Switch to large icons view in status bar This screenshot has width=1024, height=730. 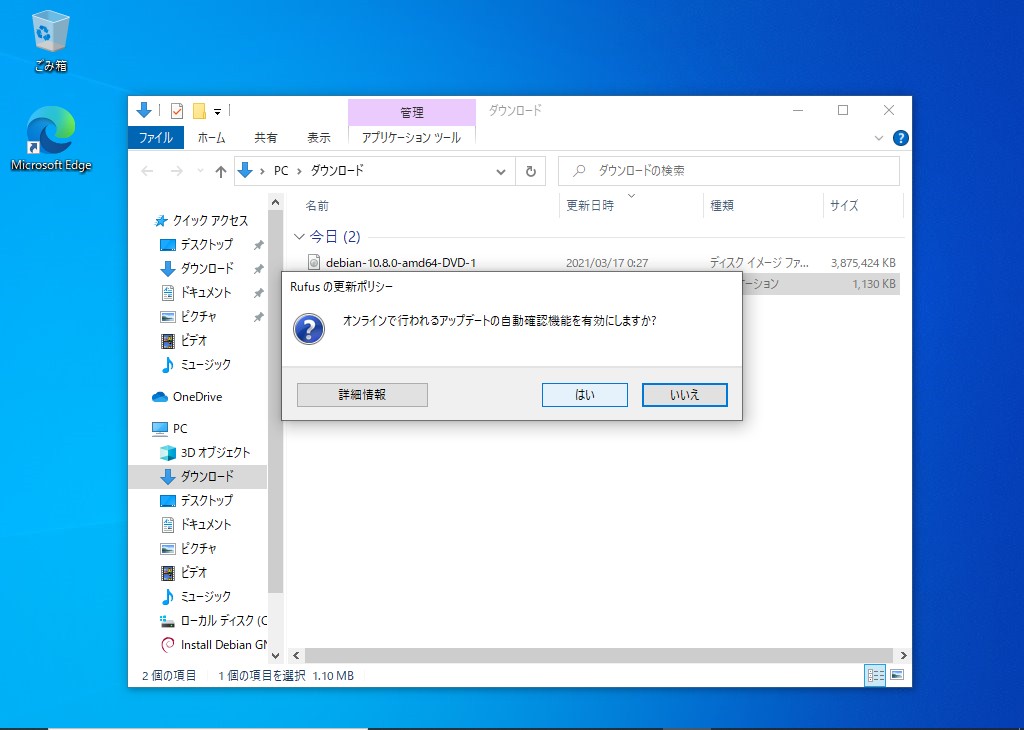point(897,675)
